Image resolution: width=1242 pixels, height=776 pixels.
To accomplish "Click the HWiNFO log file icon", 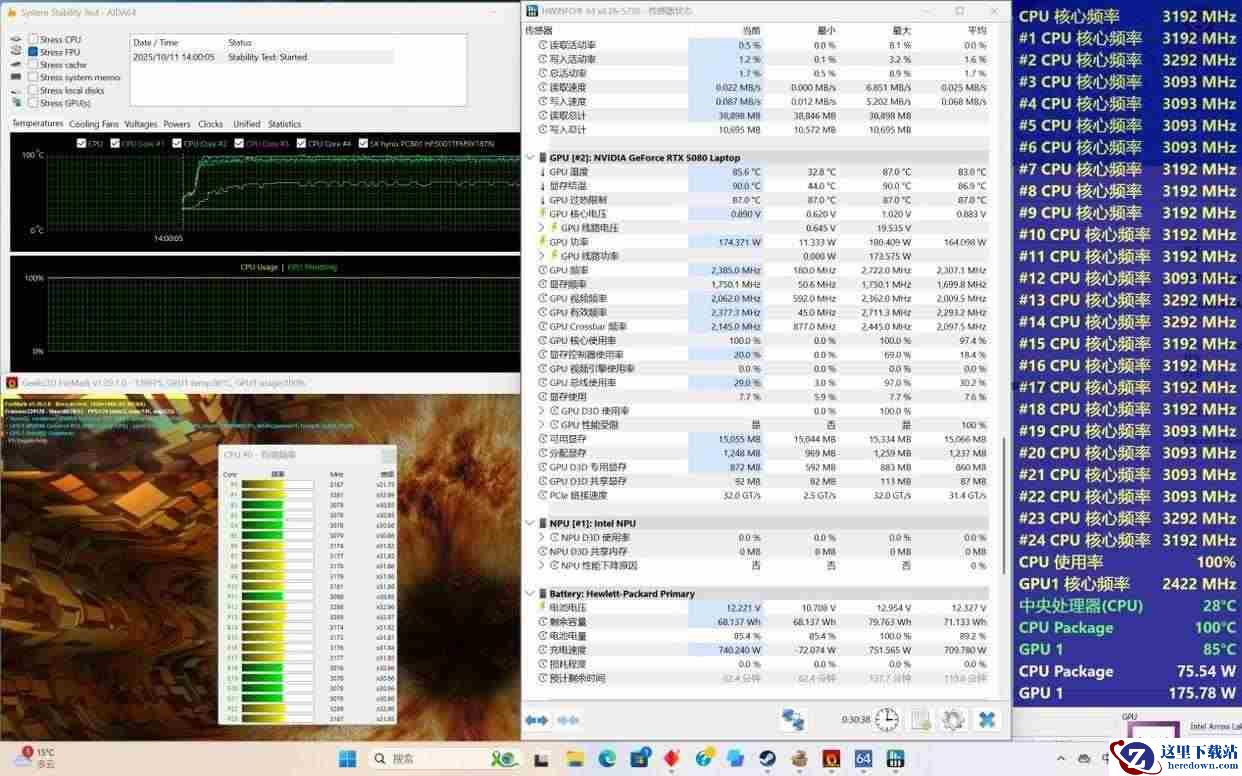I will tap(921, 720).
